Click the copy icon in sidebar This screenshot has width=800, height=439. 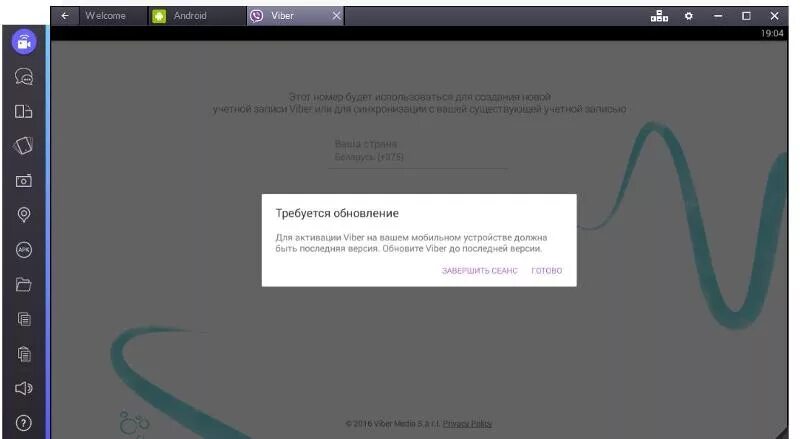(24, 319)
